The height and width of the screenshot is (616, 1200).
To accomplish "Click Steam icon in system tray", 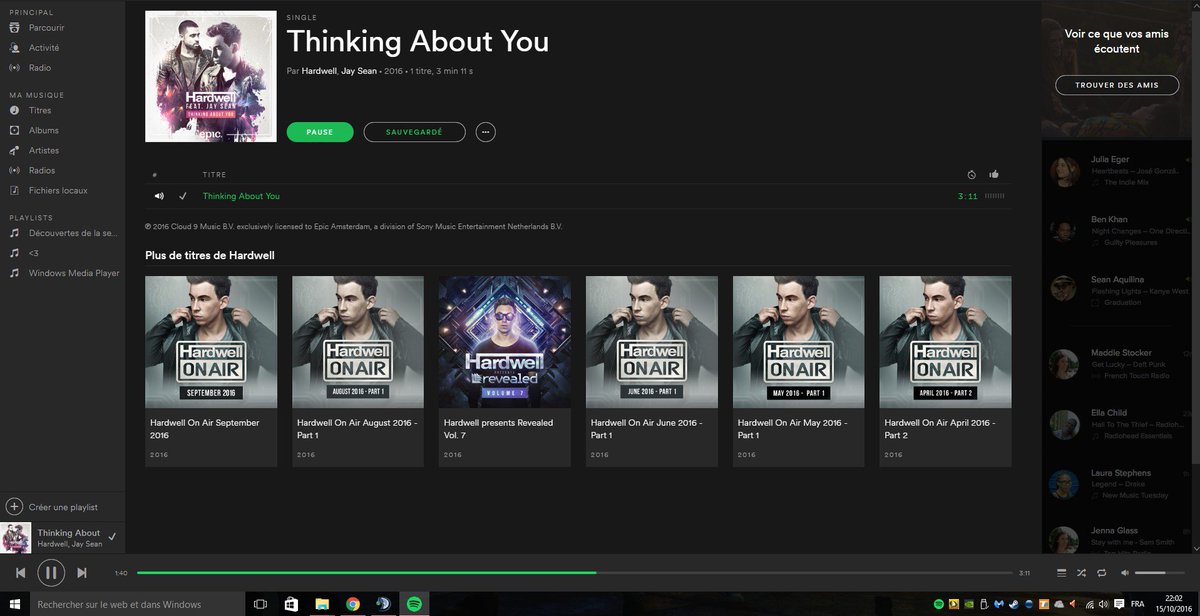I will 1014,604.
